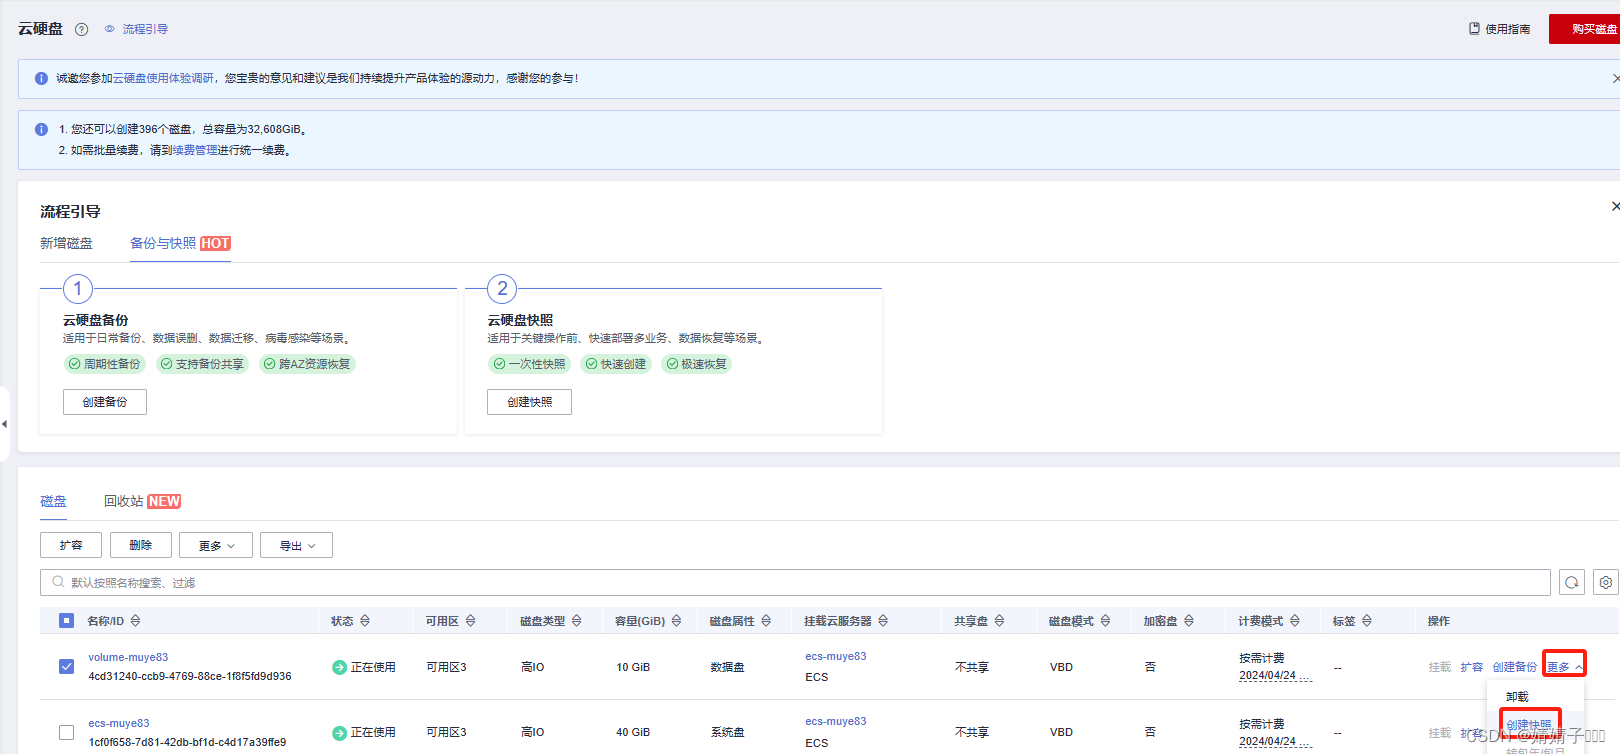Screen dimensions: 1620x754
Task: Click the 支持备份共享 feature tag
Action: (x=202, y=364)
